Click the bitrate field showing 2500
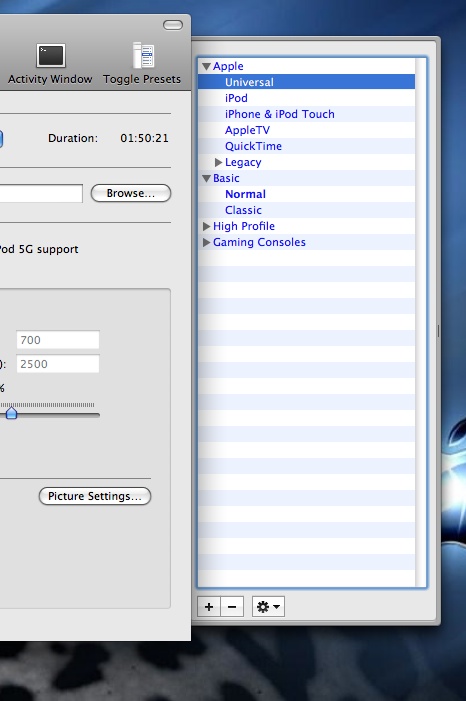 (58, 364)
